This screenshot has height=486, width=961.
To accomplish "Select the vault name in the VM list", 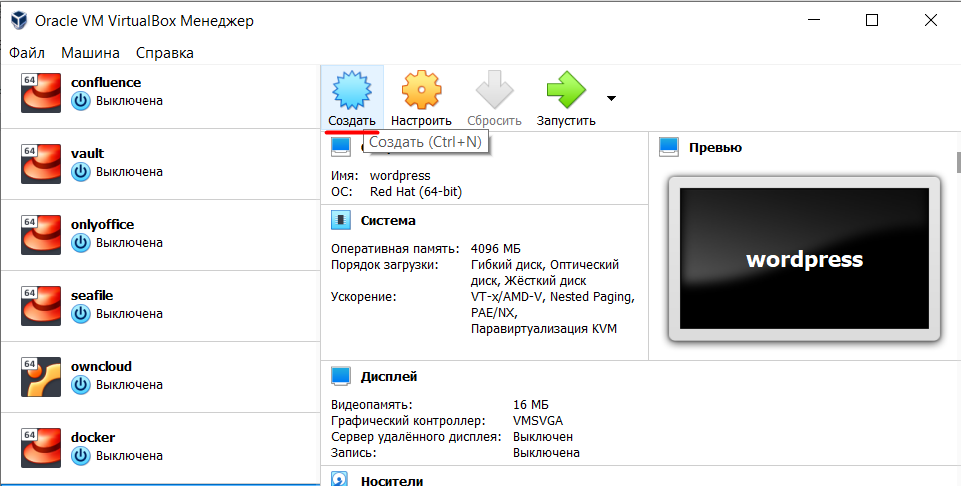I will pos(88,154).
